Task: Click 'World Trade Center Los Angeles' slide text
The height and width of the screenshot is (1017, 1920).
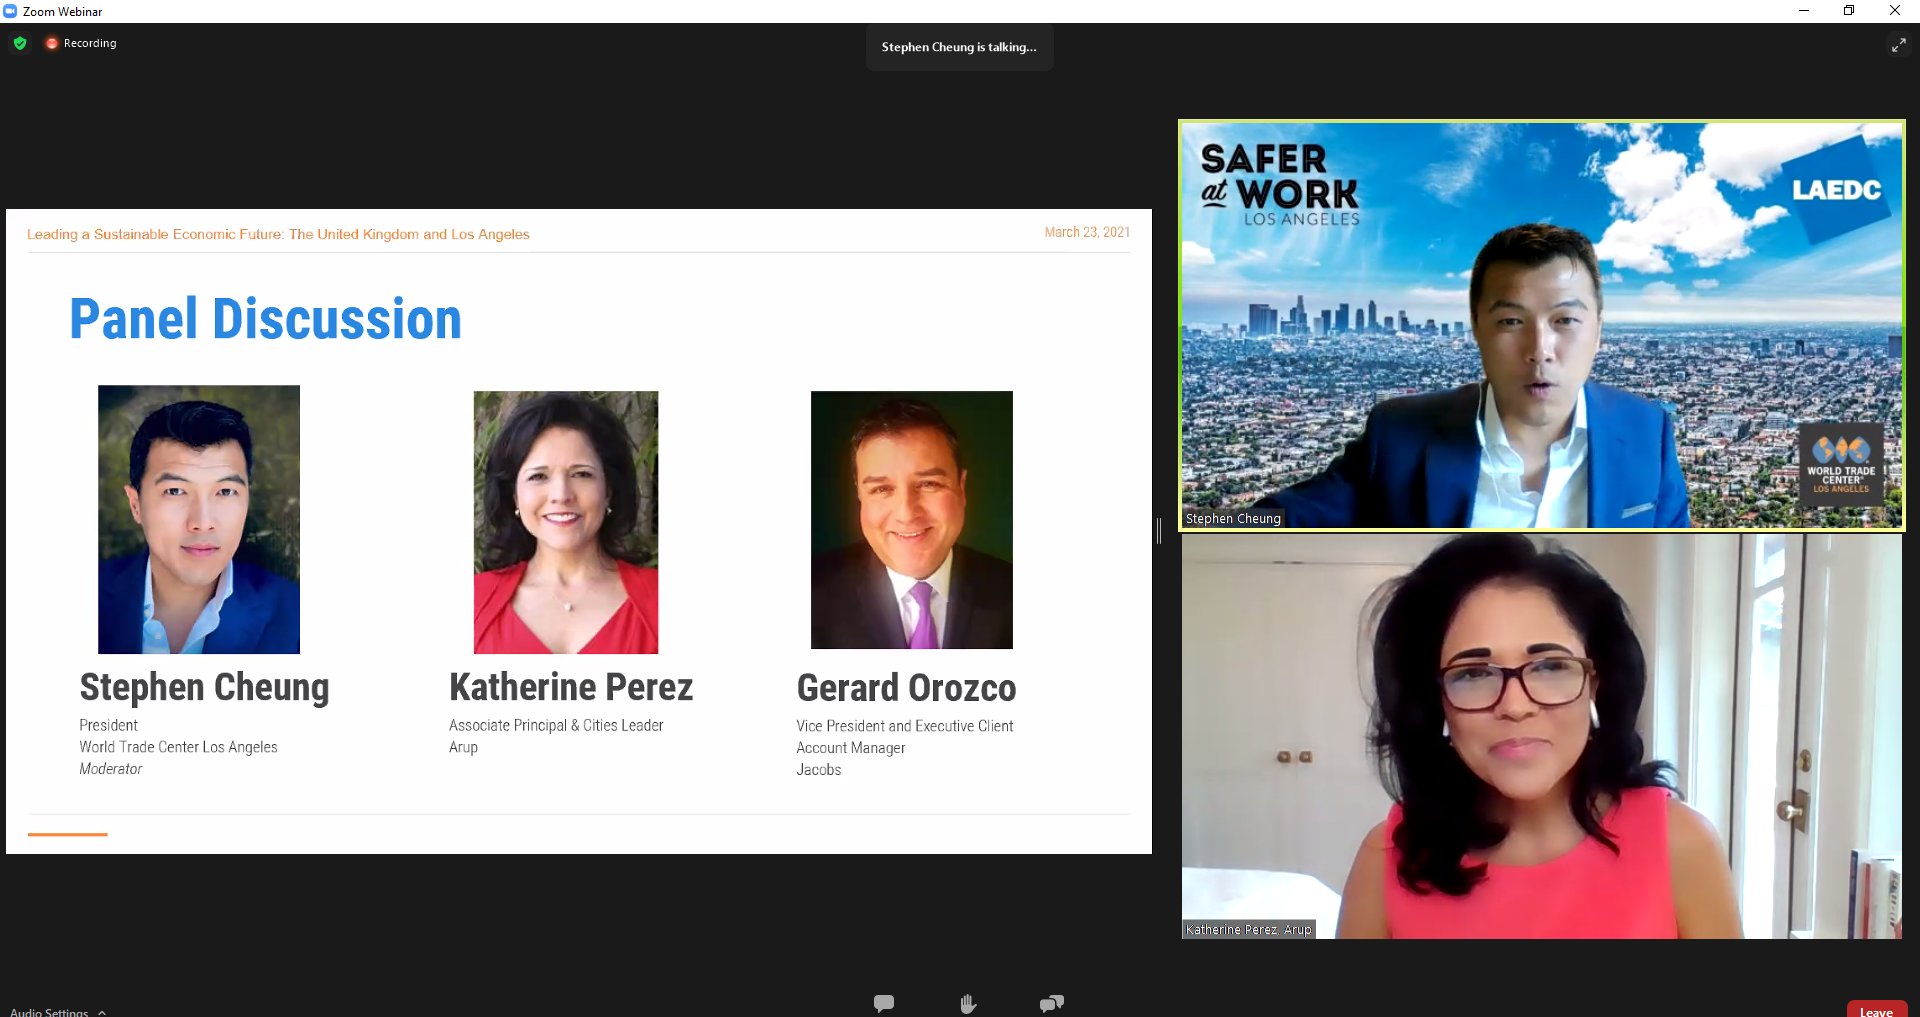Action: pyautogui.click(x=178, y=747)
